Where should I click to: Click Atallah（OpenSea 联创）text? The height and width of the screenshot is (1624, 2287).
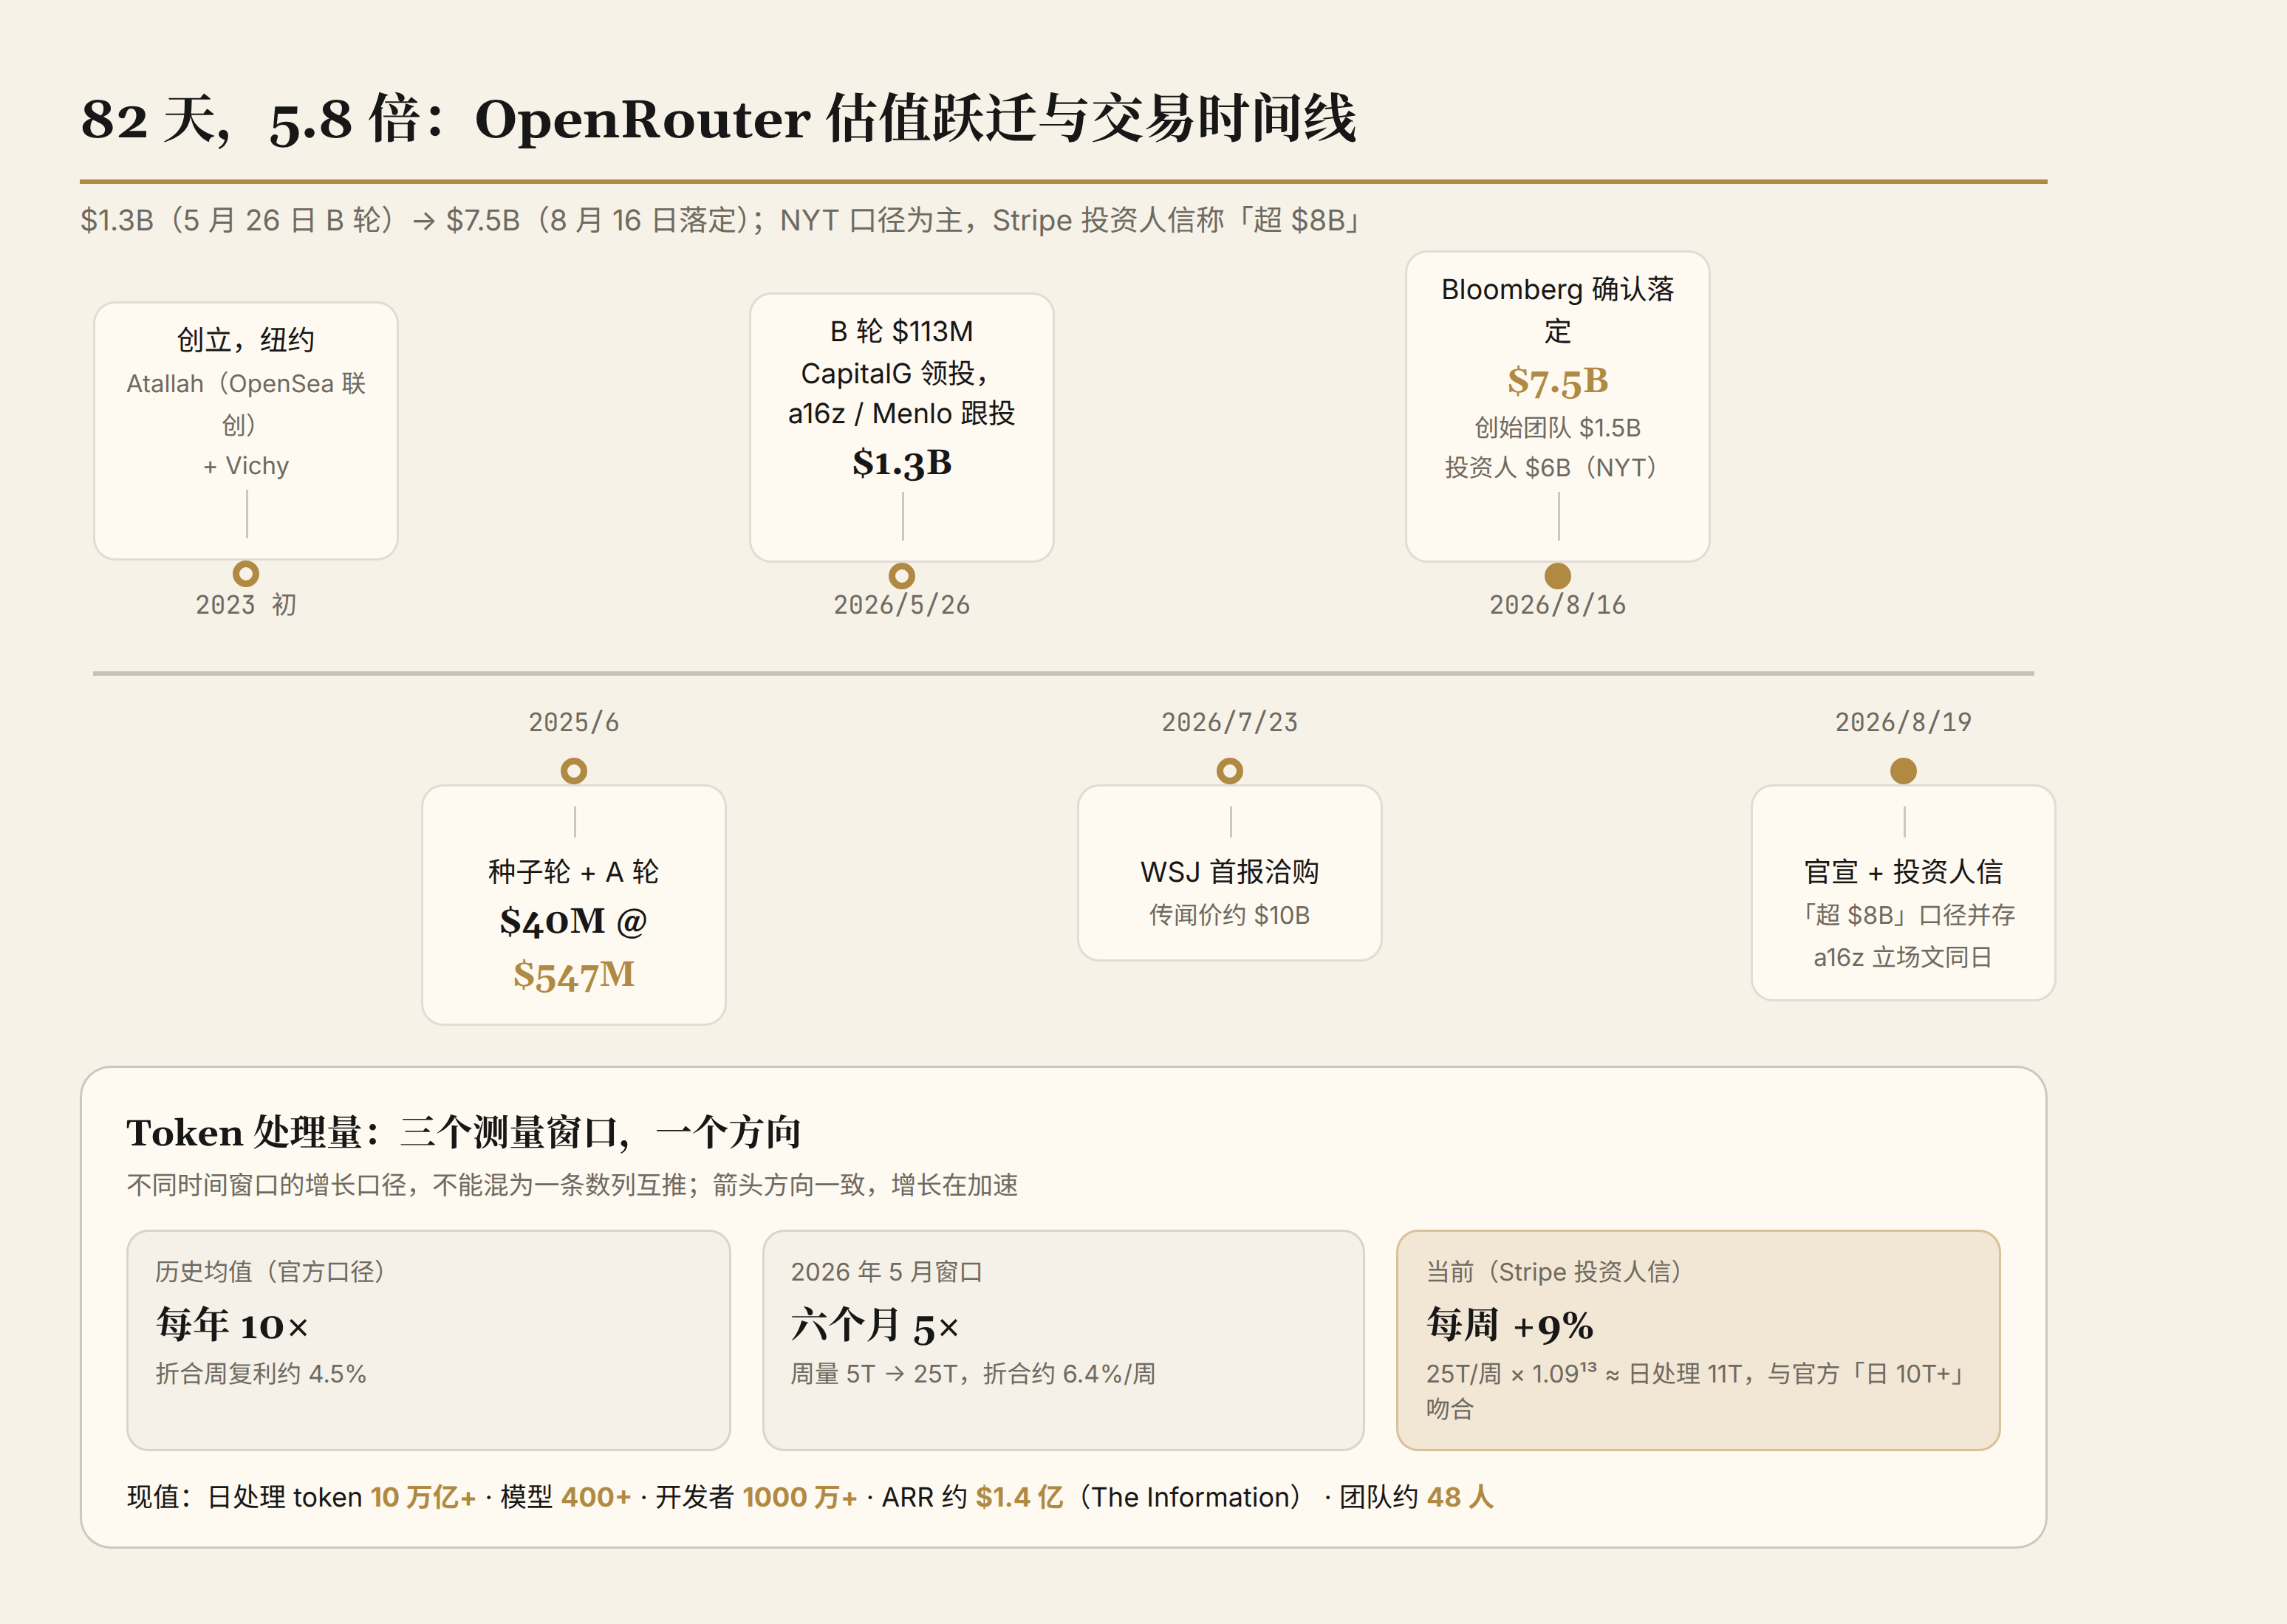click(246, 404)
